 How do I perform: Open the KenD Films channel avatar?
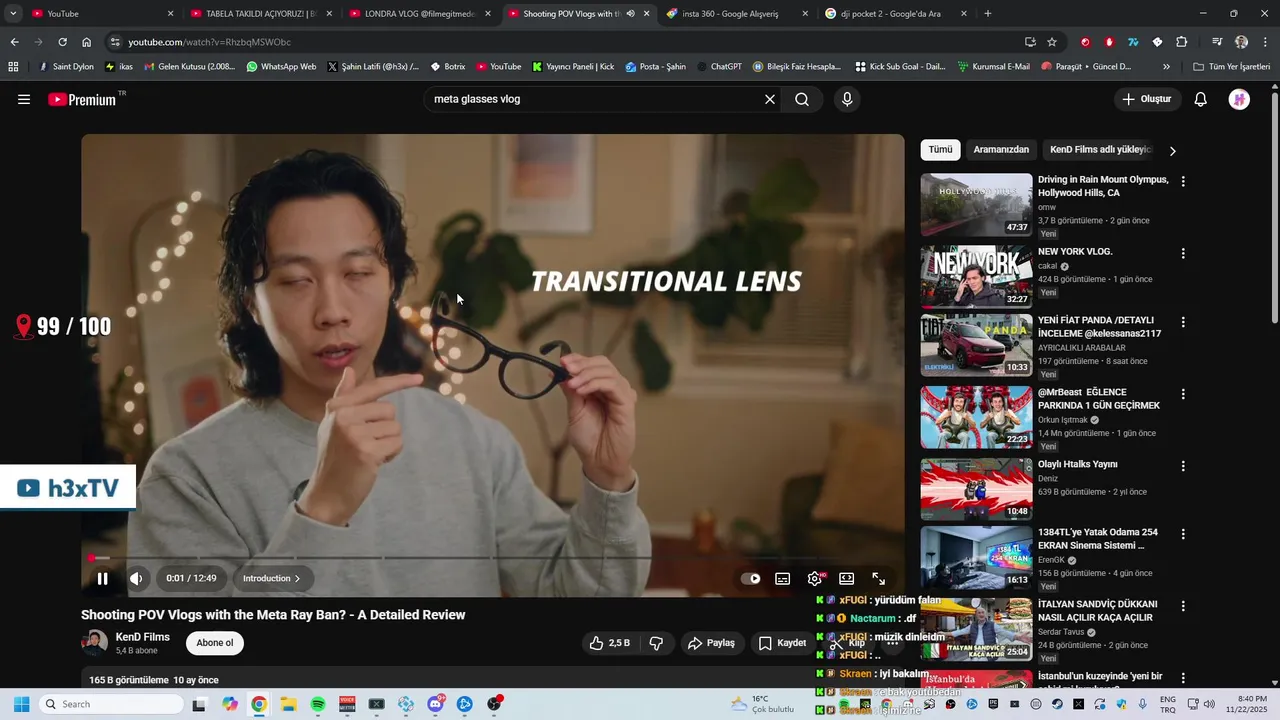pos(94,643)
